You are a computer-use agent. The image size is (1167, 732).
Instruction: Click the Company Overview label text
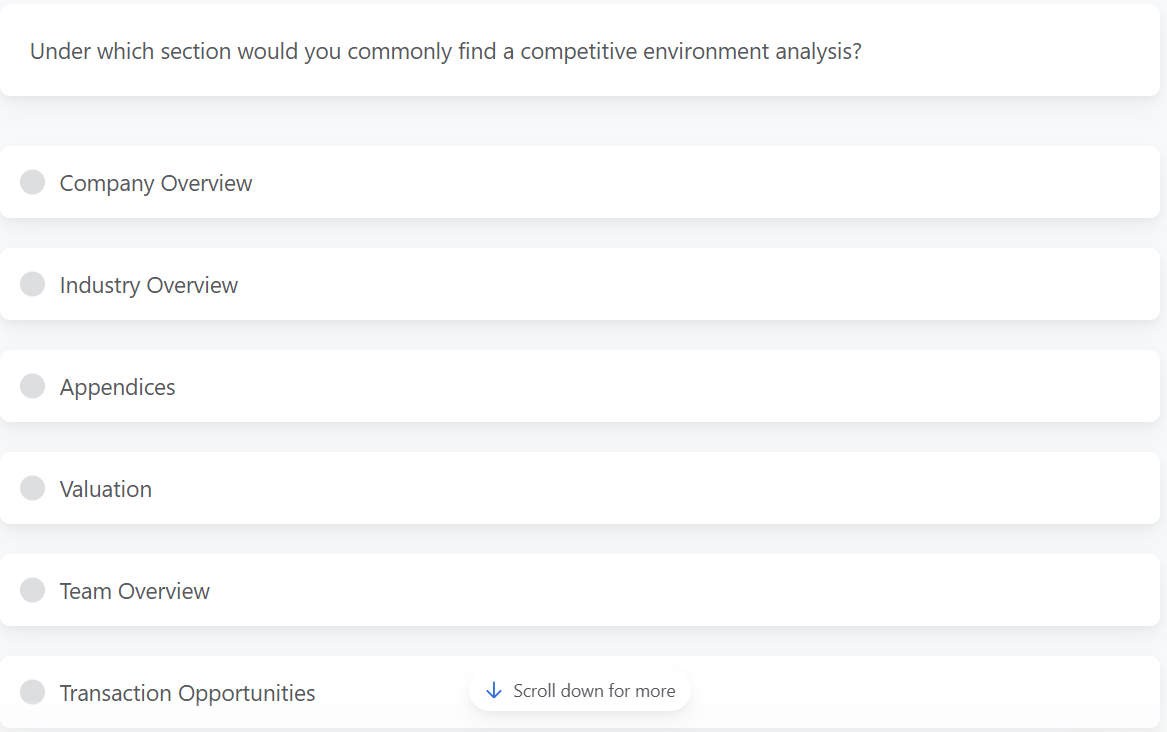(155, 182)
